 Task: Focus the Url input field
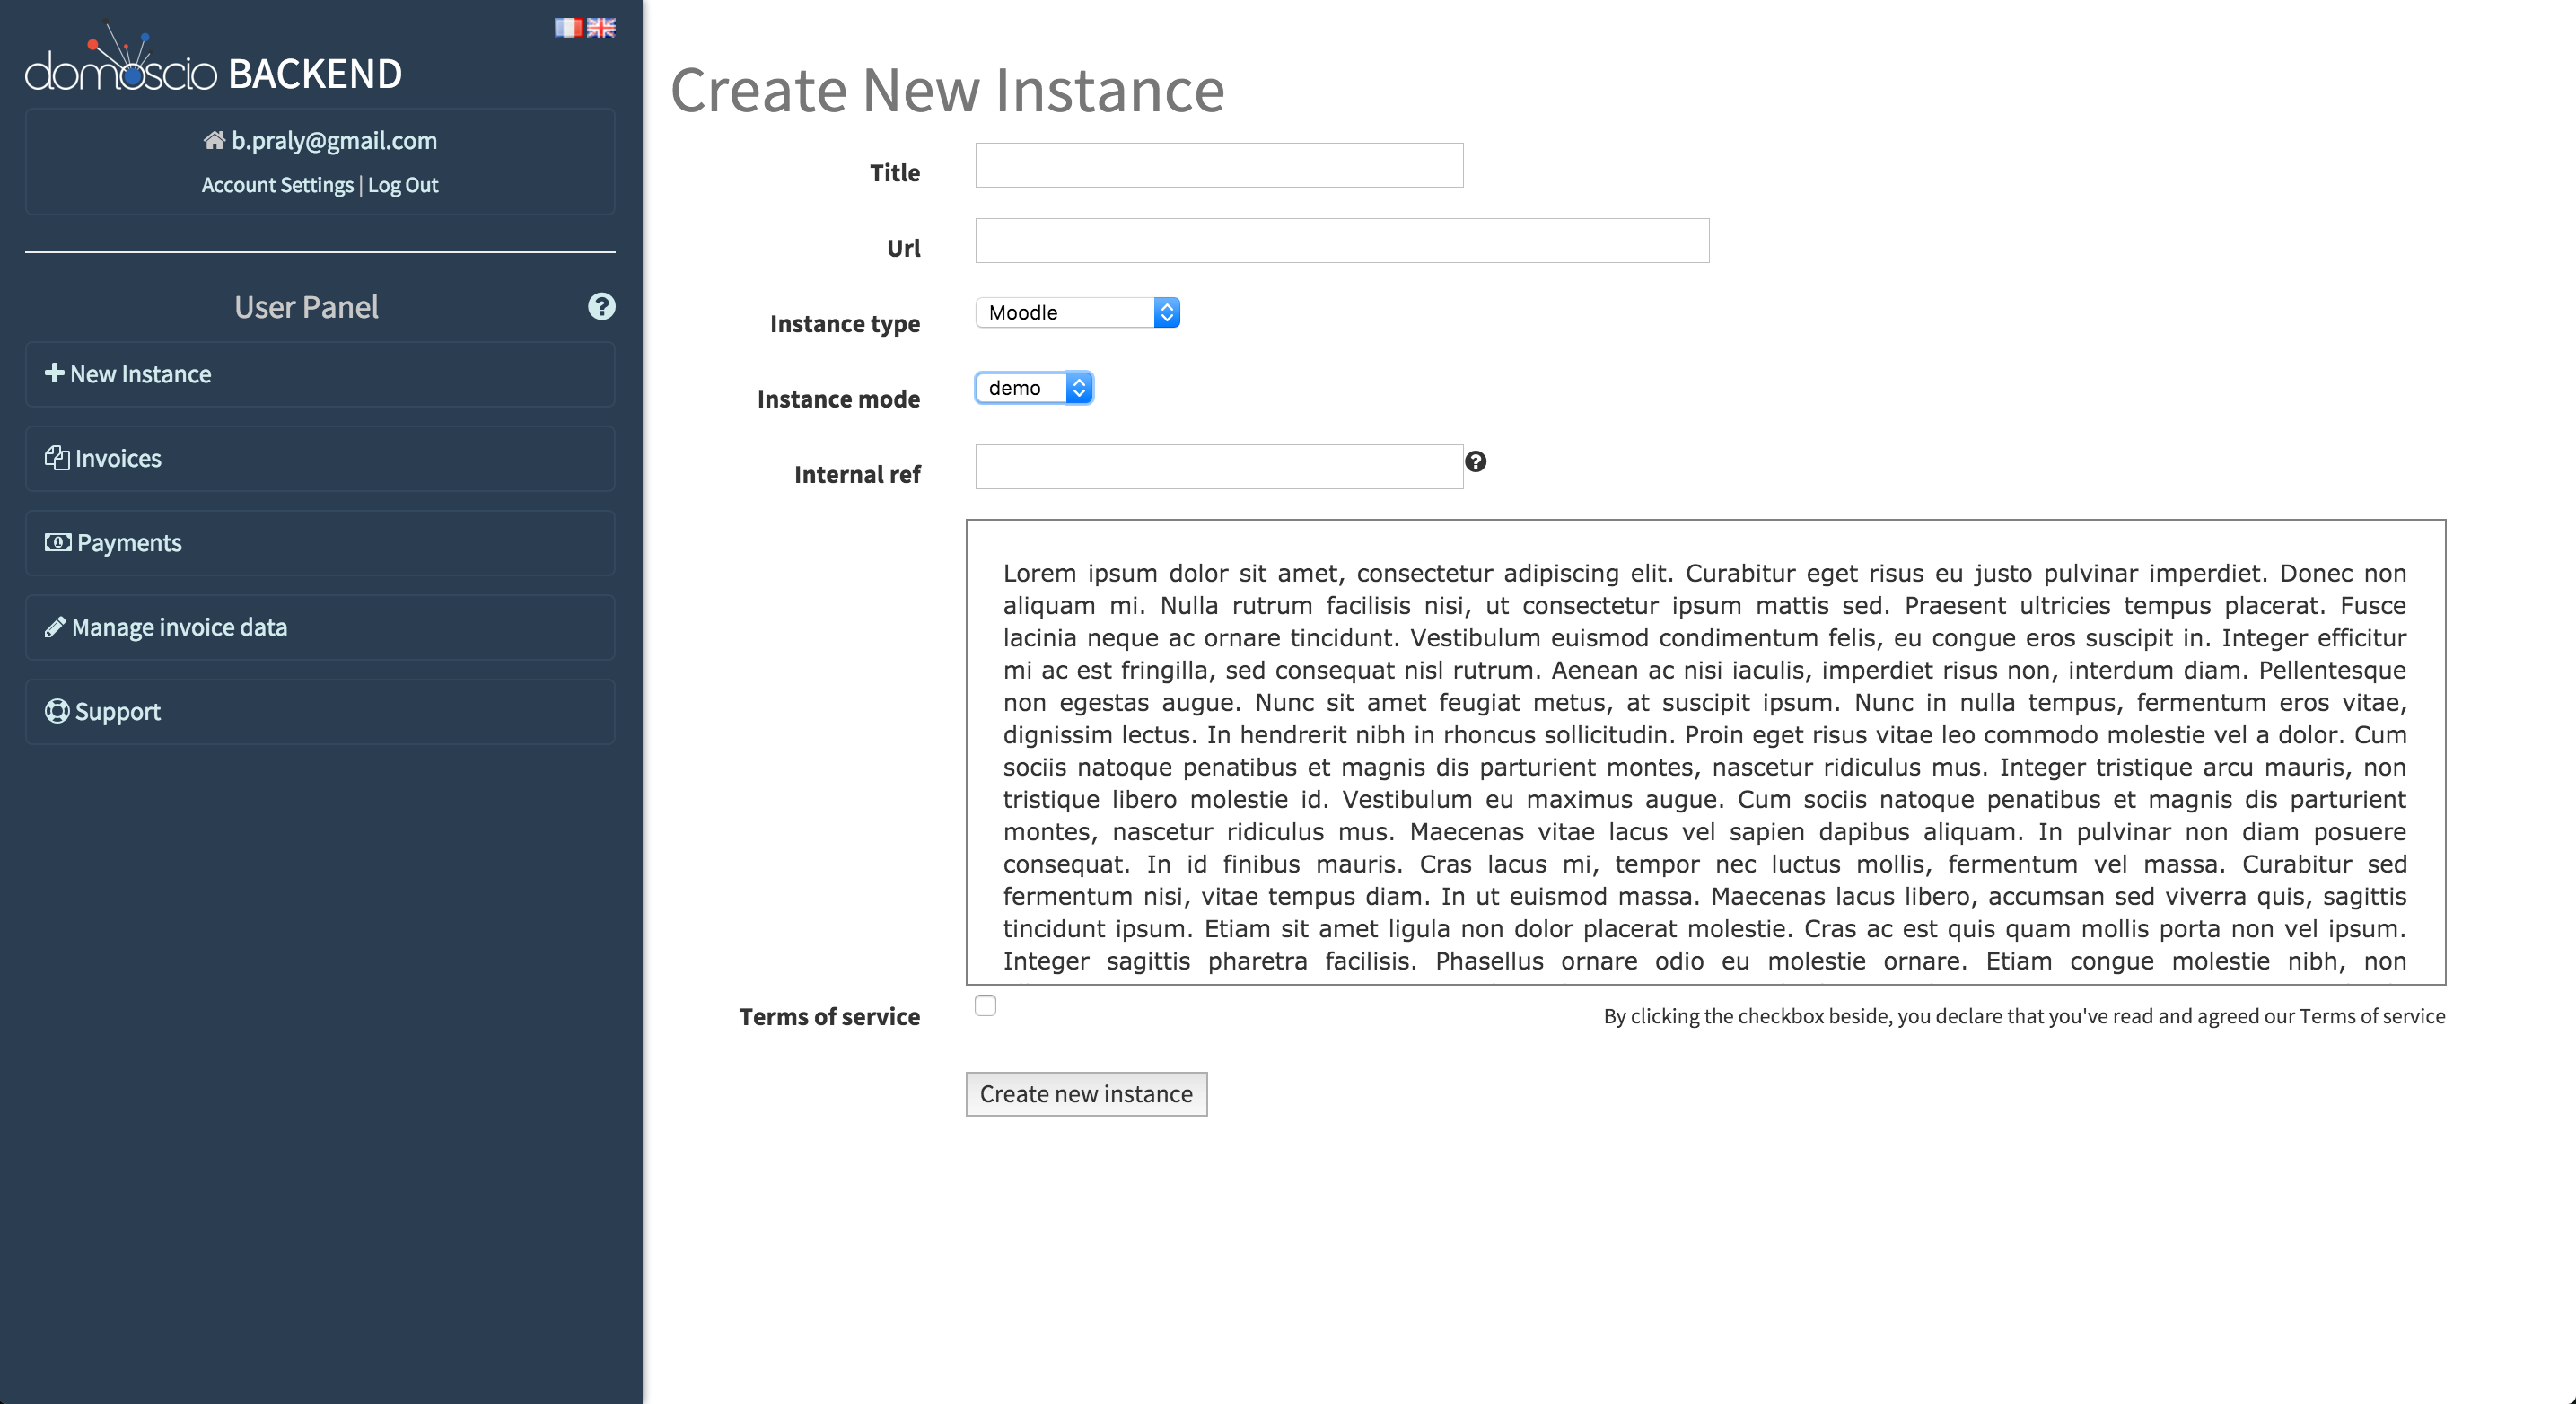tap(1341, 241)
